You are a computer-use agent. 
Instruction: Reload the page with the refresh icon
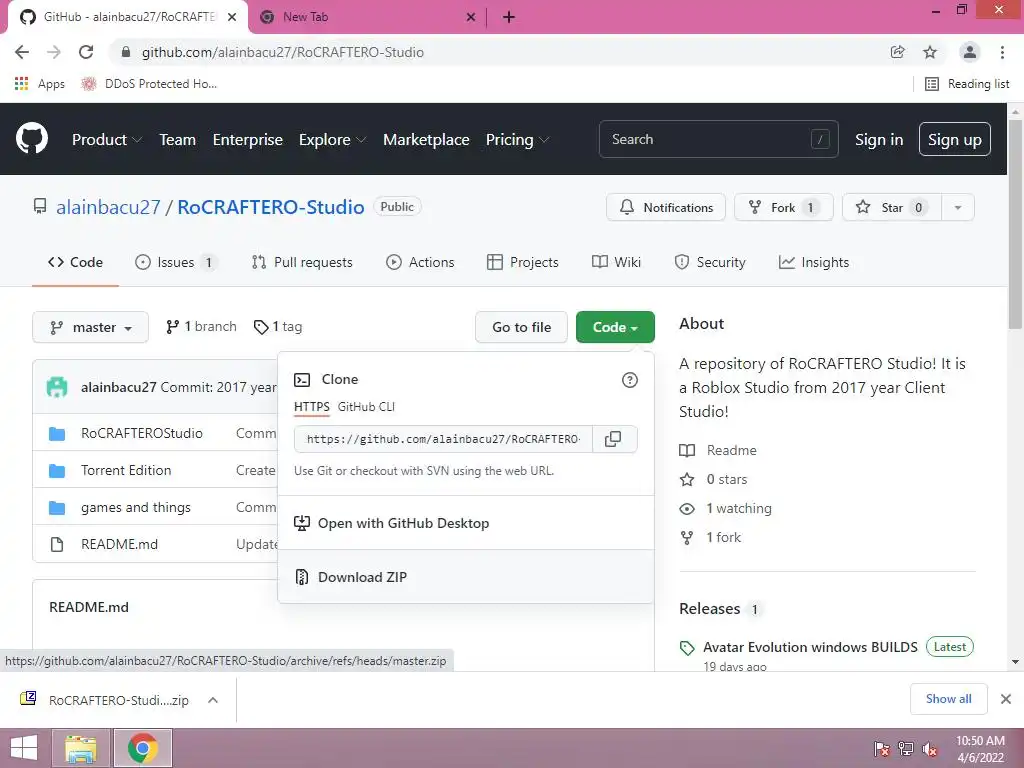pos(86,52)
